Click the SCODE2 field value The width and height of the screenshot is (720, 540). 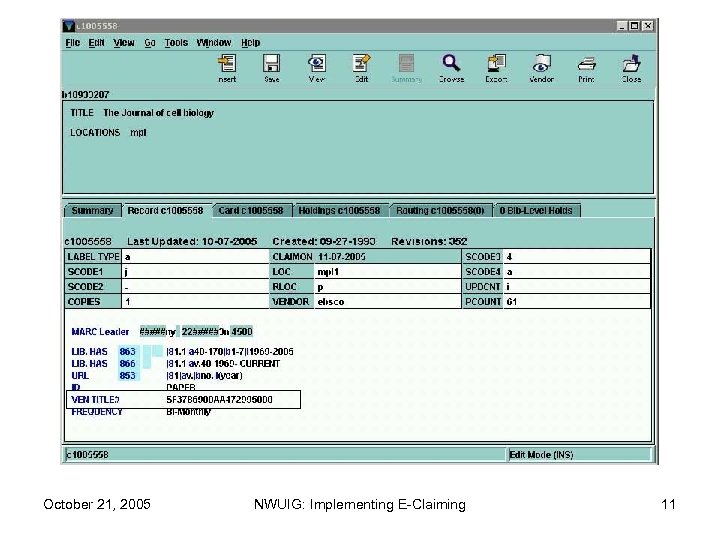(195, 287)
